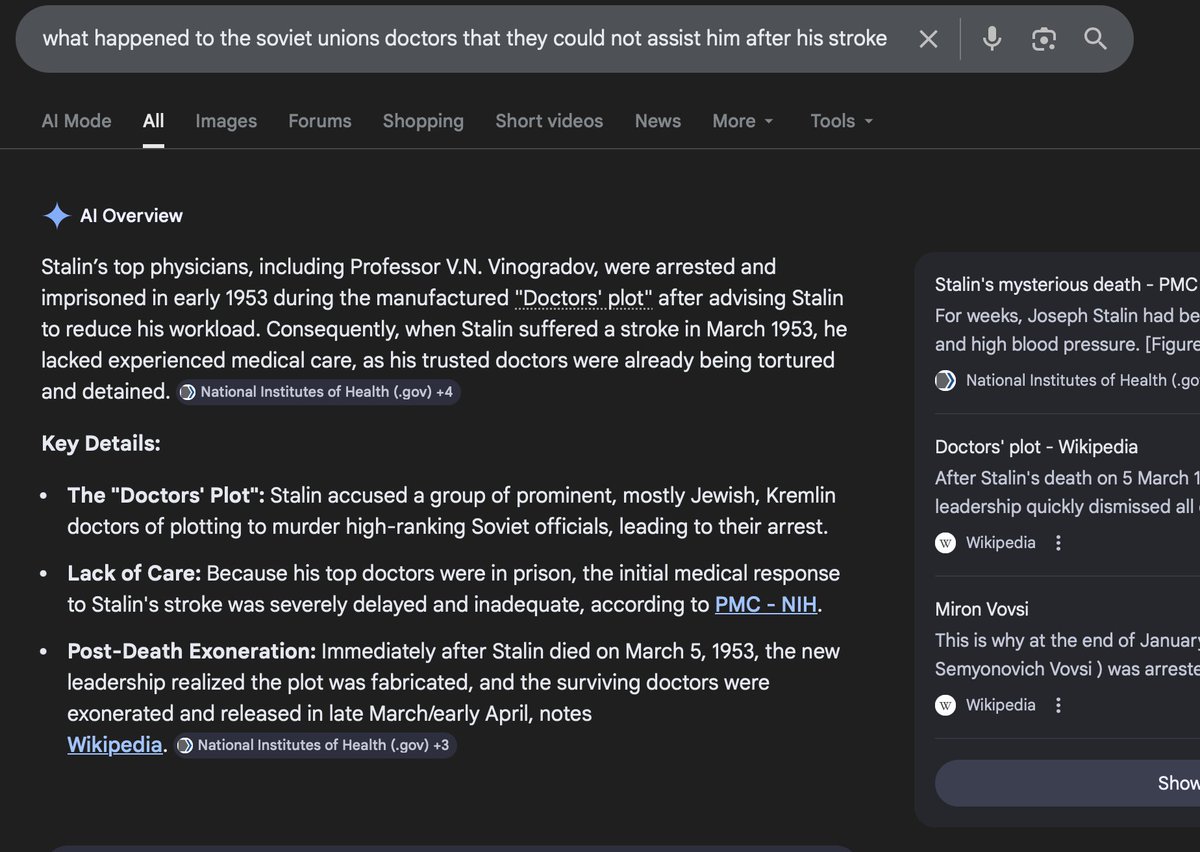Image resolution: width=1200 pixels, height=852 pixels.
Task: Open Google Lens image search icon
Action: 1044,39
